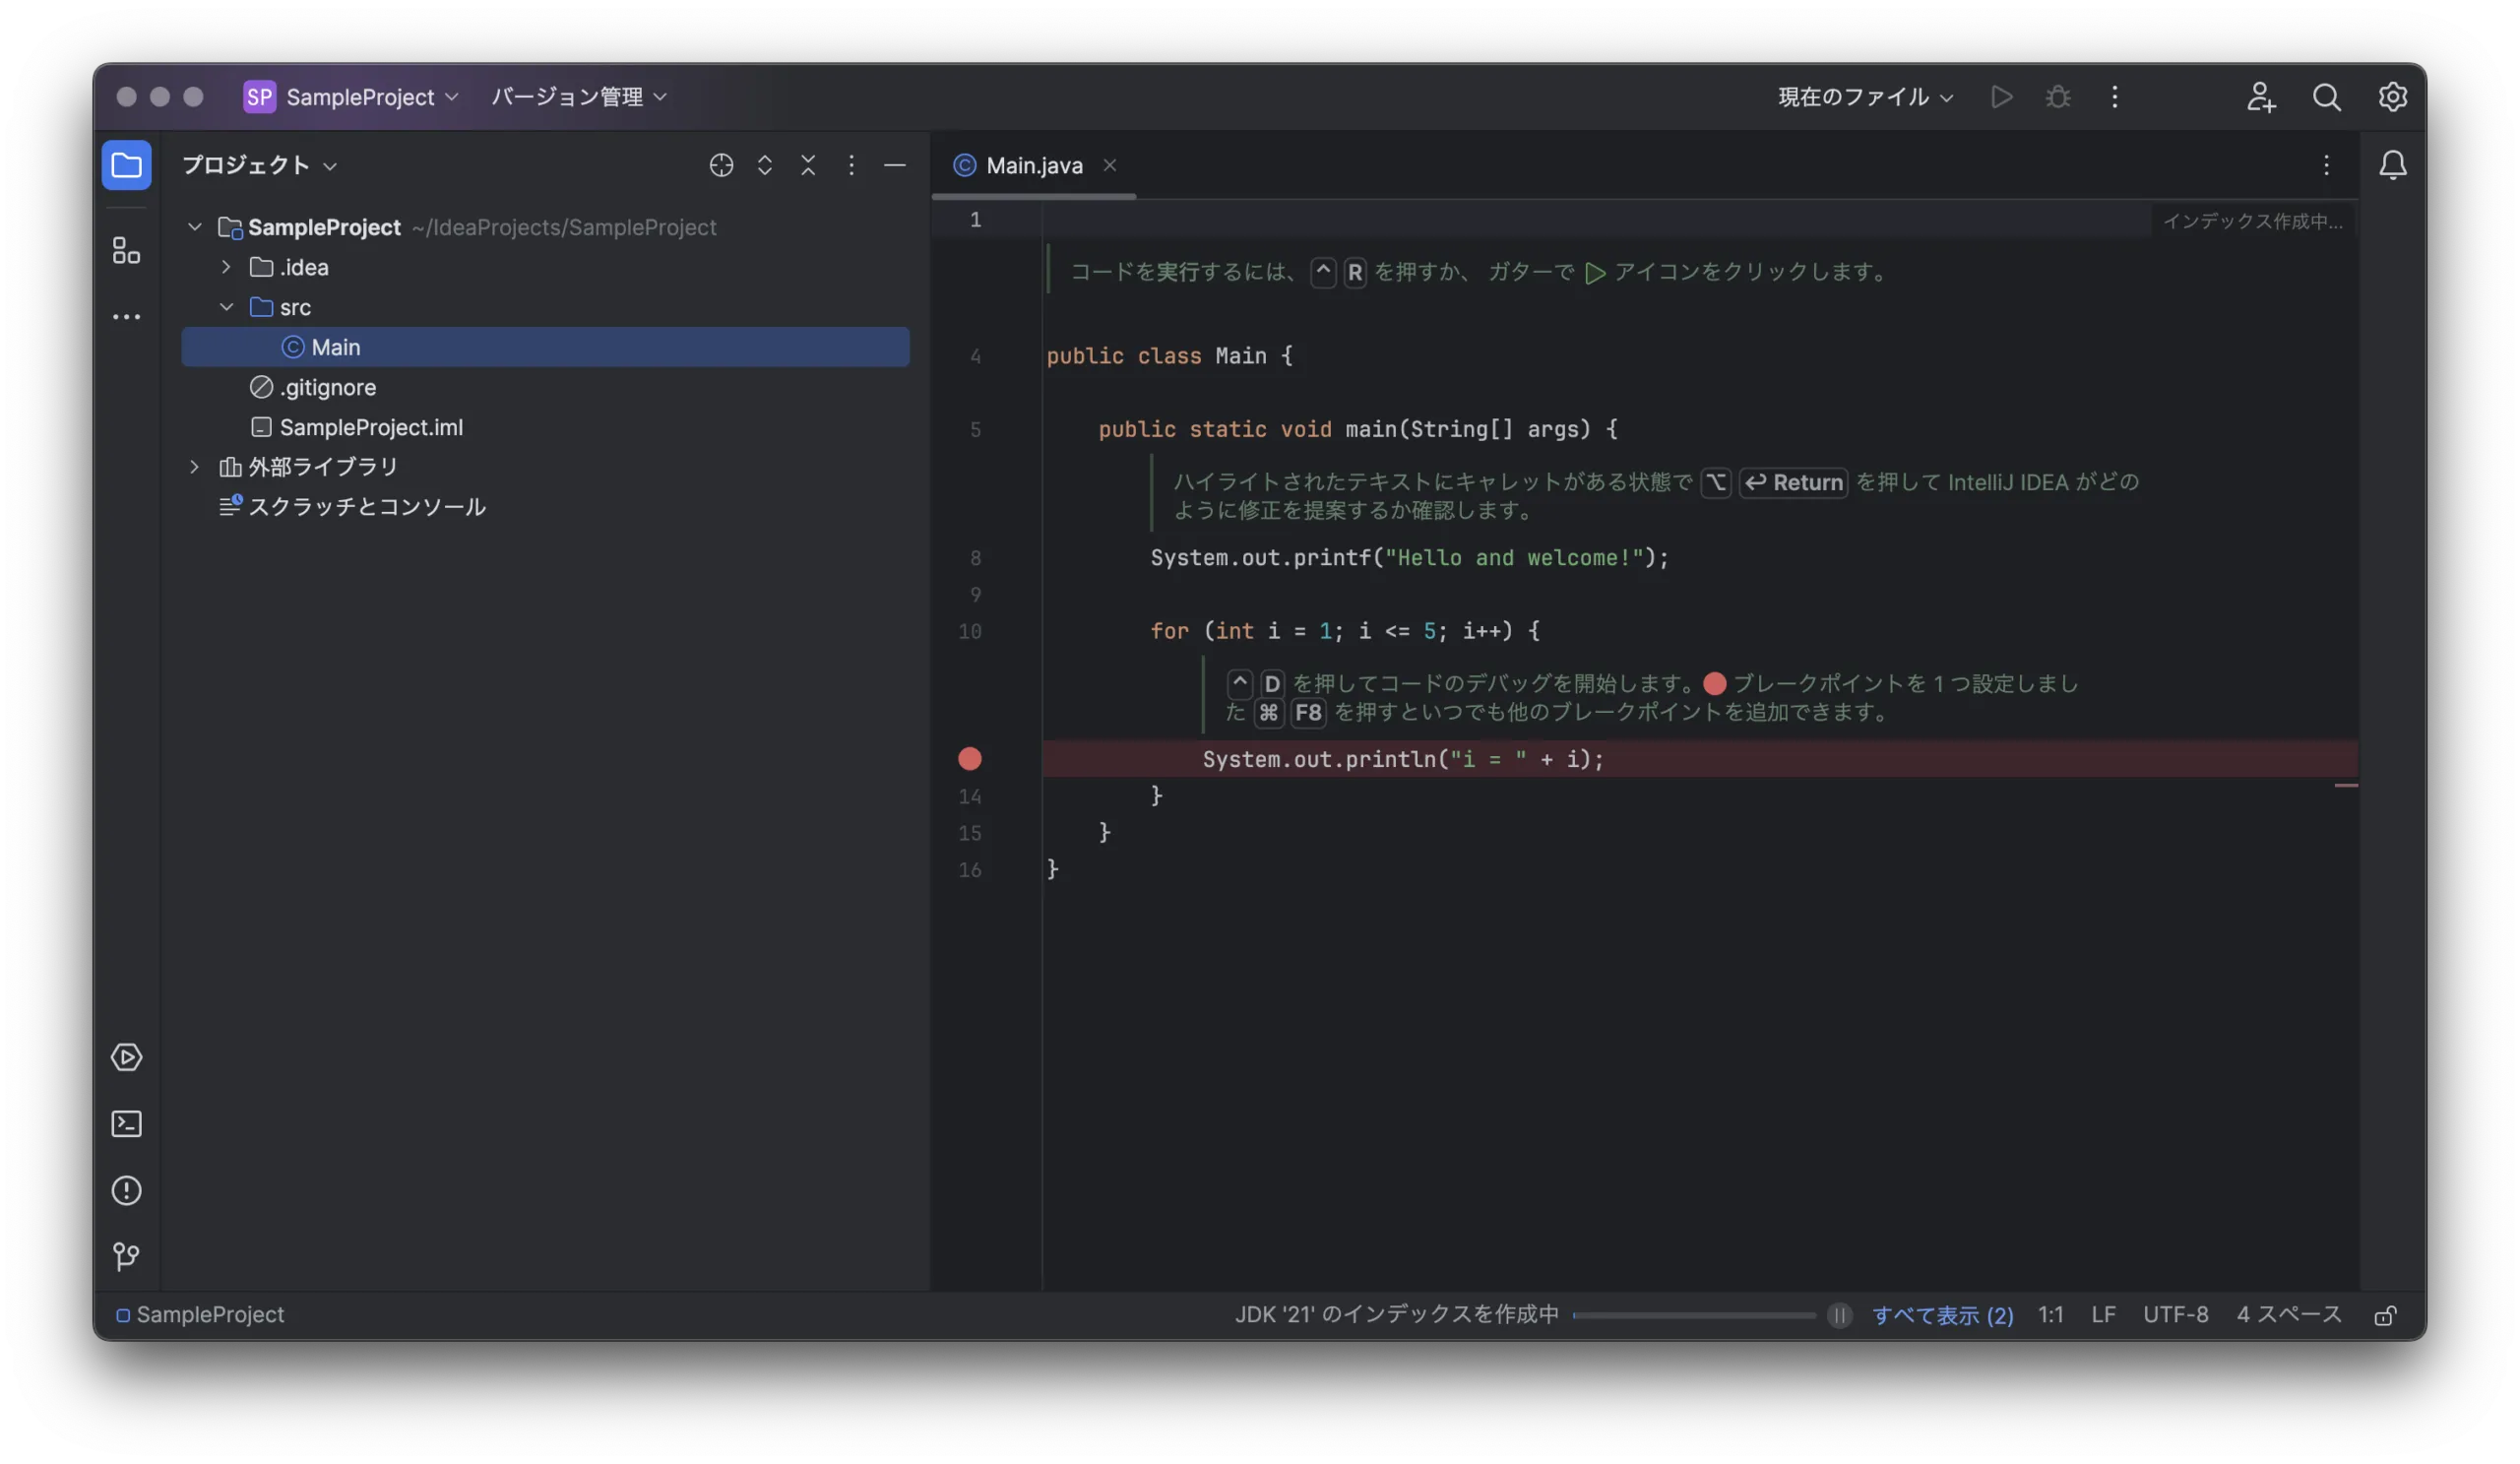This screenshot has height=1464, width=2520.
Task: Place caret in printf Hello and welcome line
Action: pos(1409,558)
